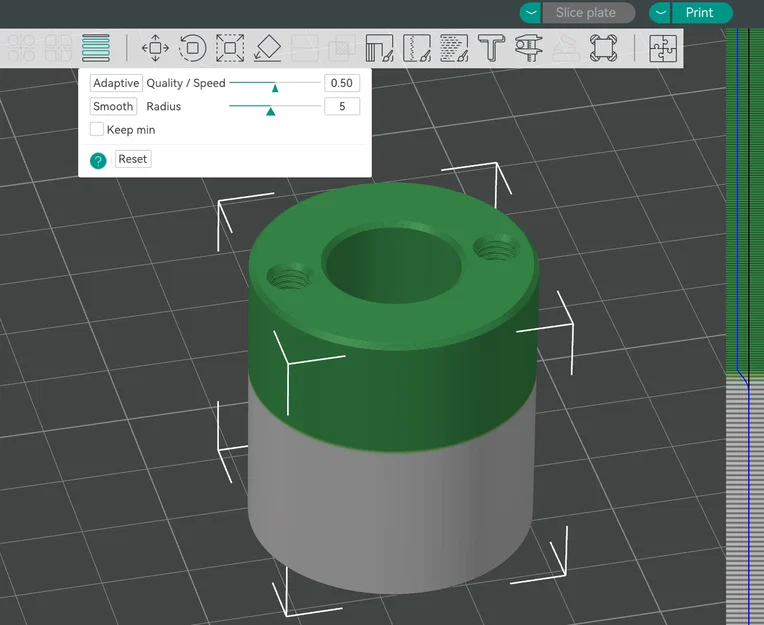
Task: Click the Smooth button
Action: click(x=113, y=106)
